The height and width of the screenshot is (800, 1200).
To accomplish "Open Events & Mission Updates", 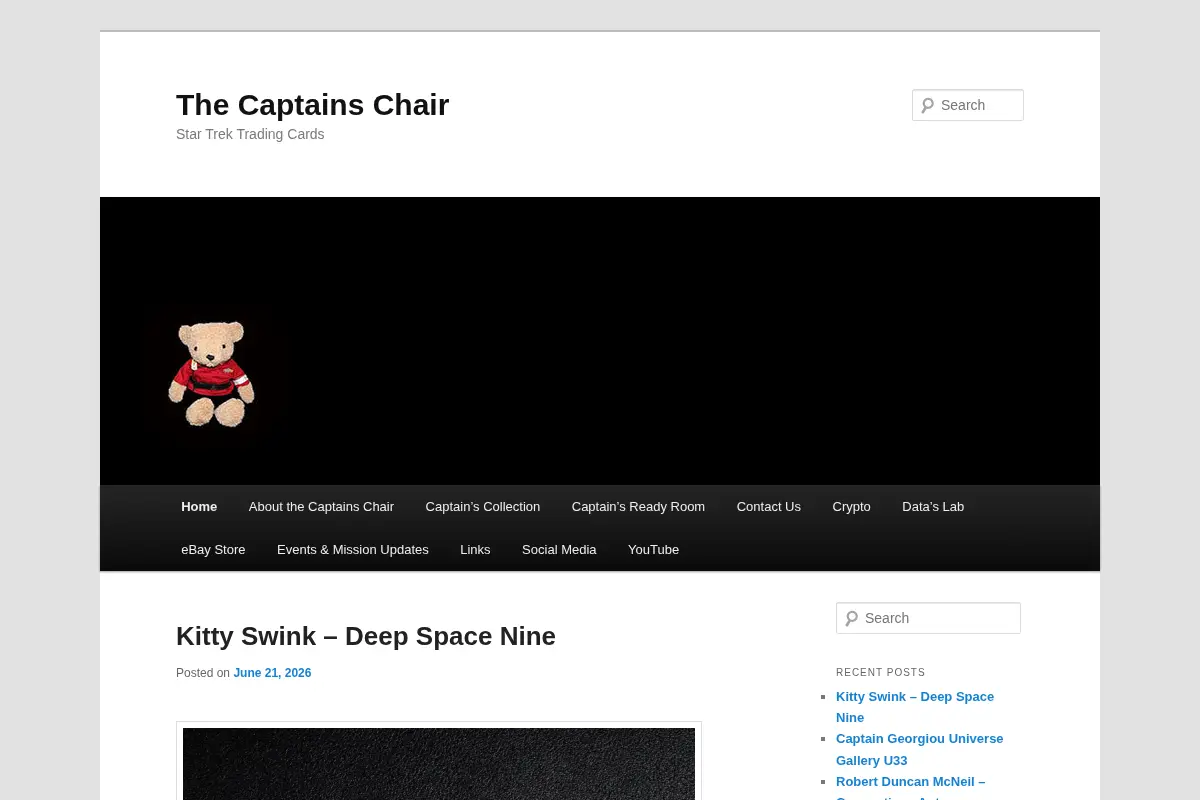I will point(353,550).
